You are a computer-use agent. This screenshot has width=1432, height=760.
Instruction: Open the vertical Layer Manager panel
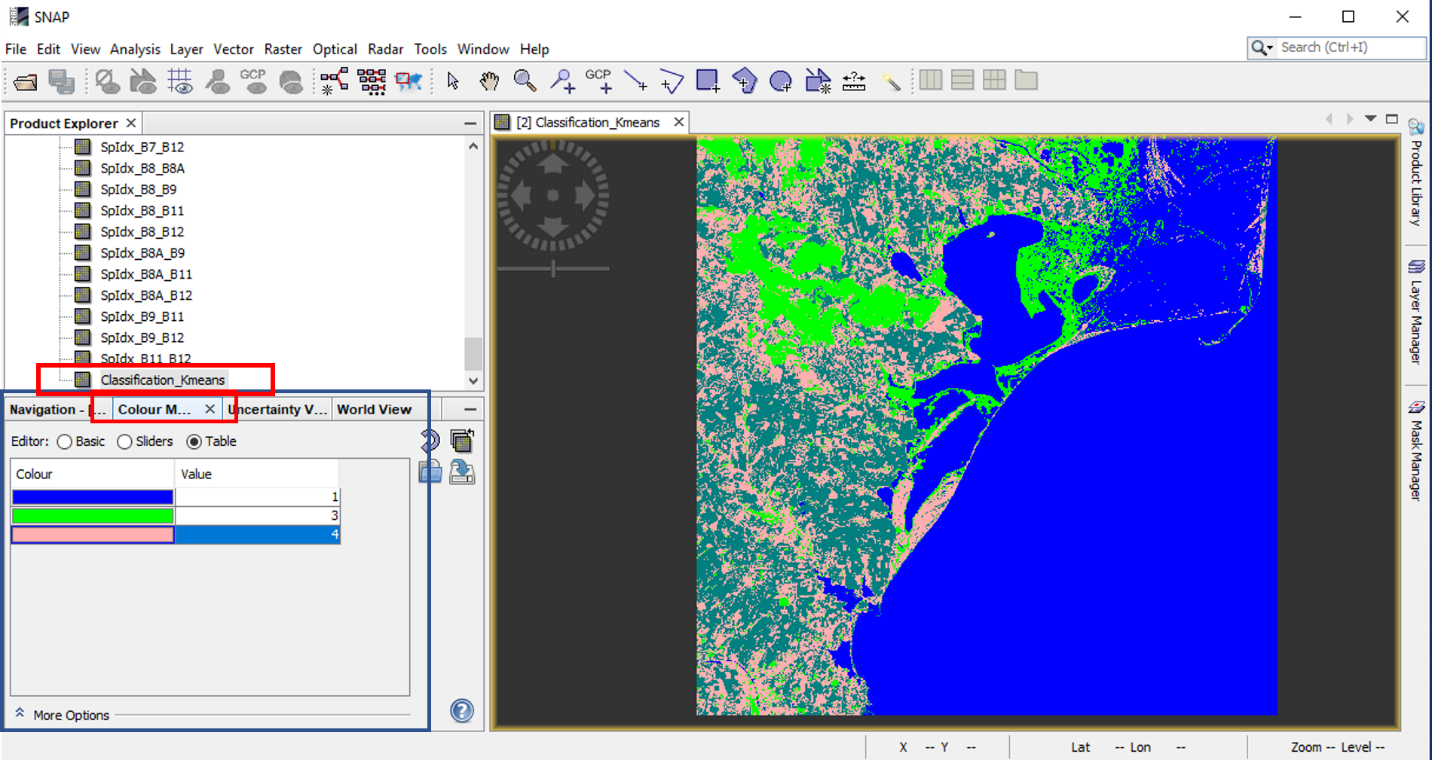(1416, 312)
